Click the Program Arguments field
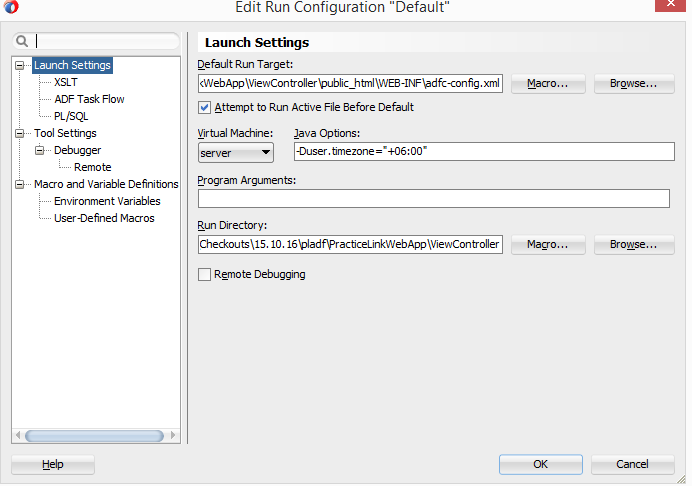This screenshot has width=692, height=486. click(434, 199)
